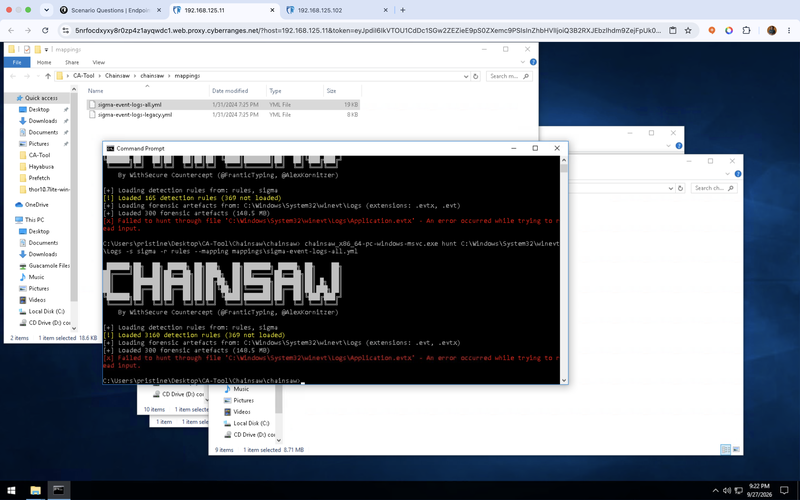
Task: Open the Share ribbon tab
Action: 72,62
